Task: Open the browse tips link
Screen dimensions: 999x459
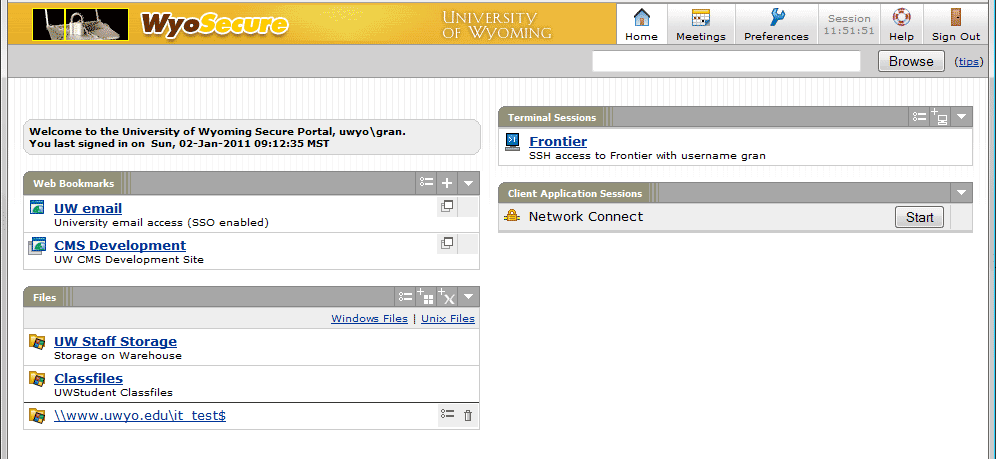Action: pyautogui.click(x=968, y=62)
